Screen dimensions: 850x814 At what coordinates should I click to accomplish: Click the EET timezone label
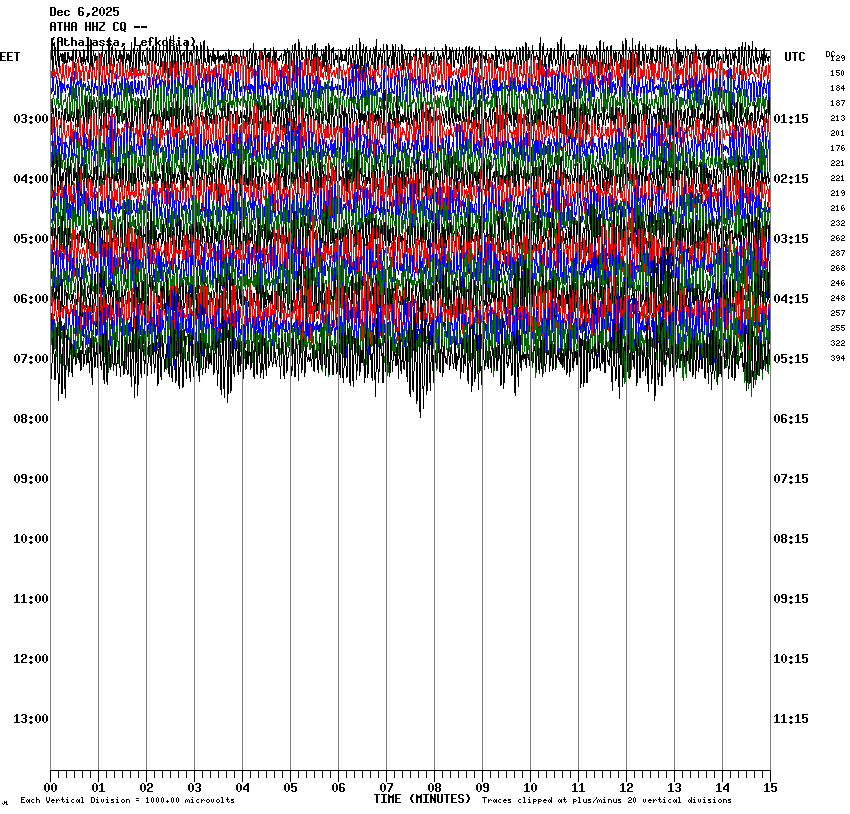10,57
